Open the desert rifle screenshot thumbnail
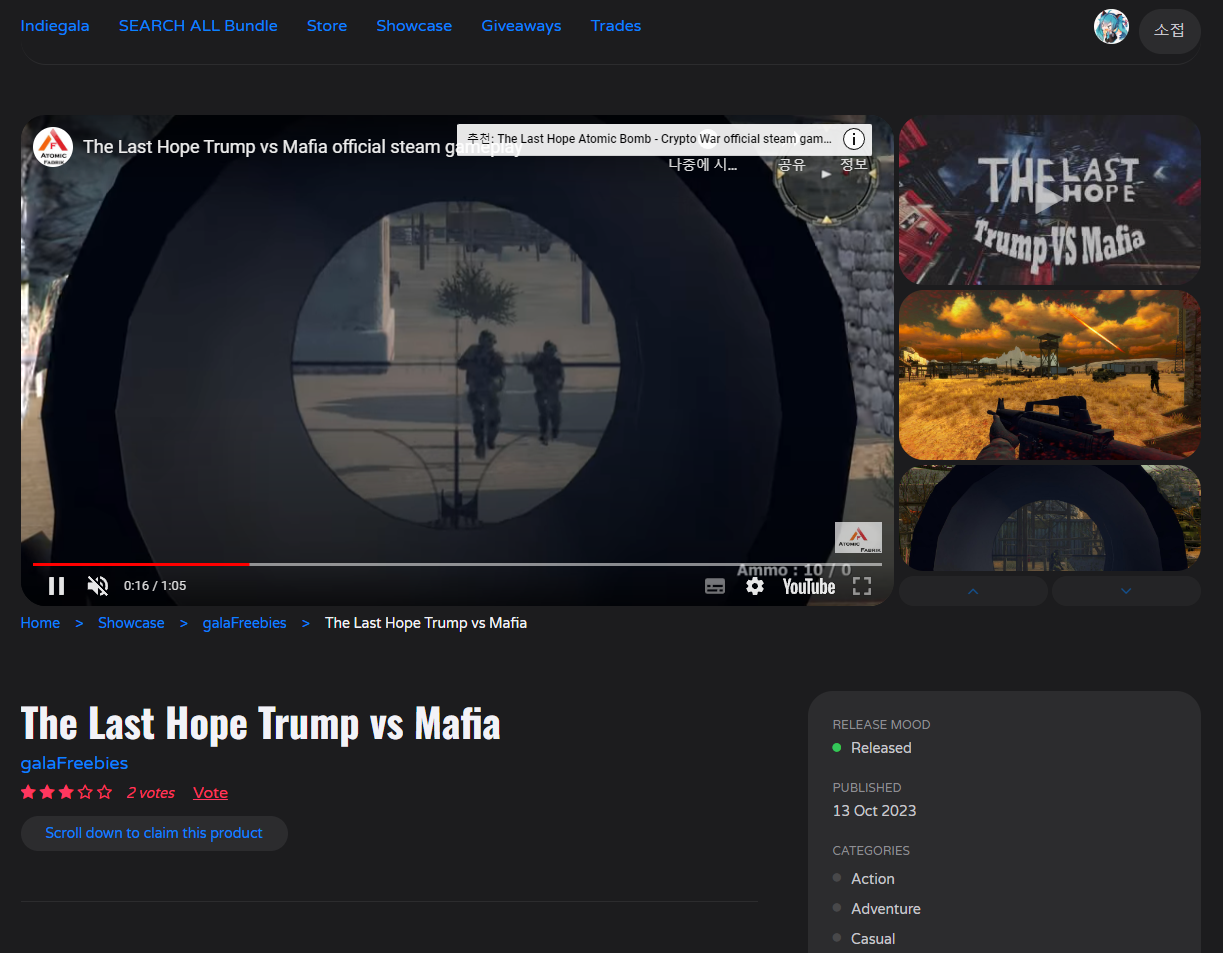1223x953 pixels. point(1049,375)
